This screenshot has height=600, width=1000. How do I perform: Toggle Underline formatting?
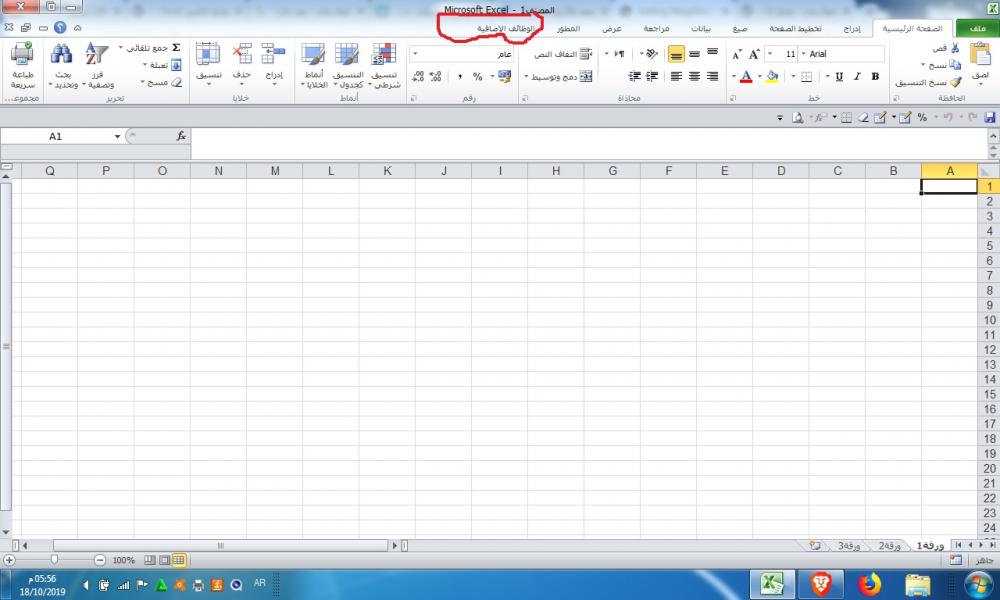(838, 76)
